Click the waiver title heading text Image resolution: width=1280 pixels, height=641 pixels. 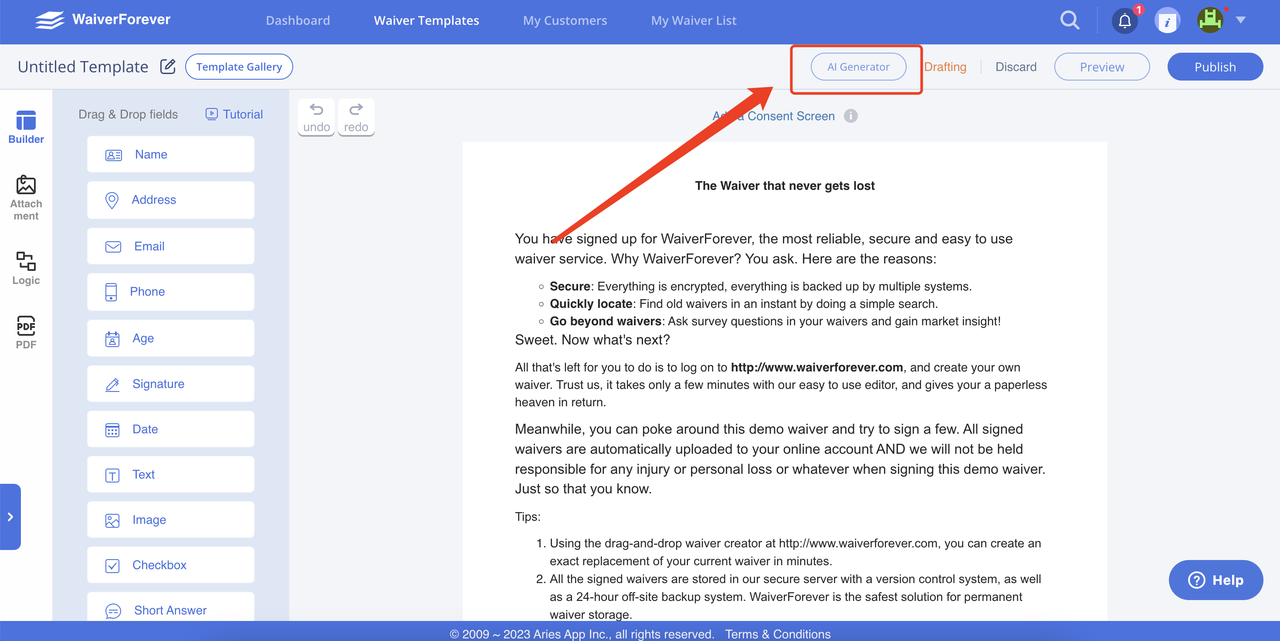coord(785,185)
